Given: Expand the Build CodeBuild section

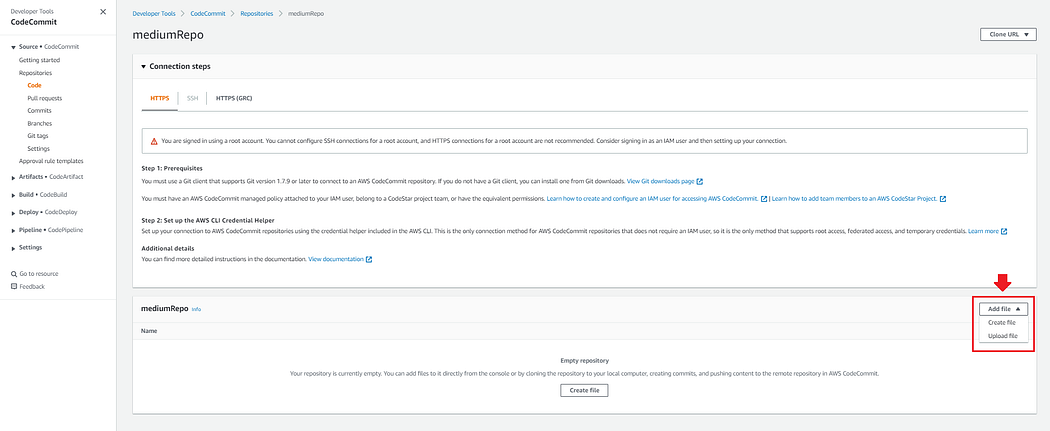Looking at the screenshot, I should pos(13,195).
